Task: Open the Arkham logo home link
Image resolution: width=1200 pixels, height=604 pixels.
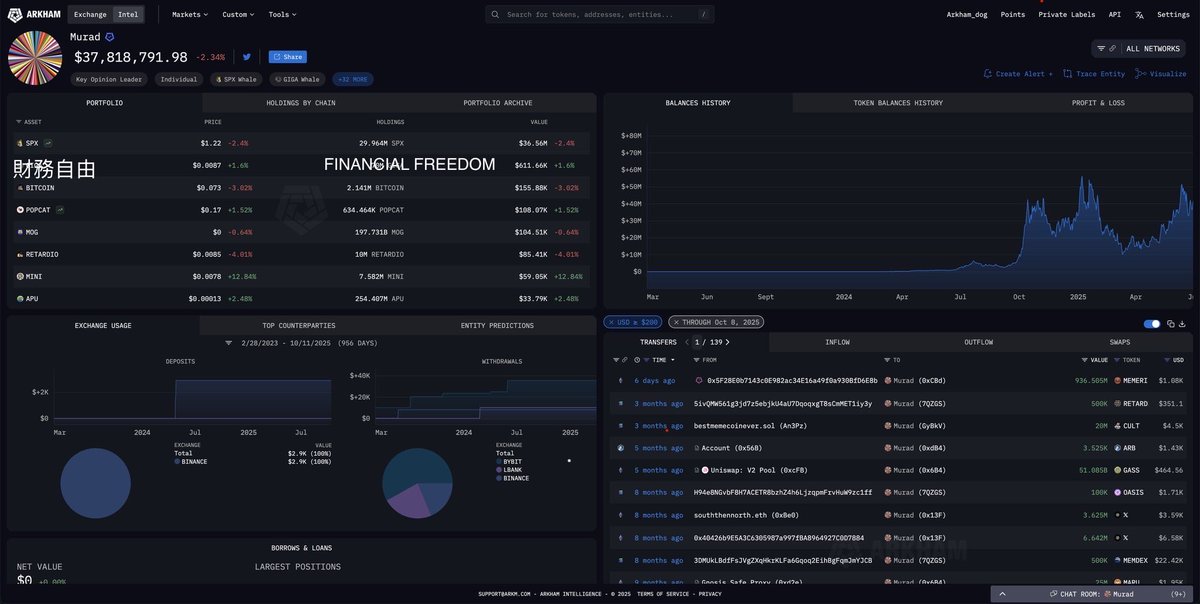Action: pos(34,14)
